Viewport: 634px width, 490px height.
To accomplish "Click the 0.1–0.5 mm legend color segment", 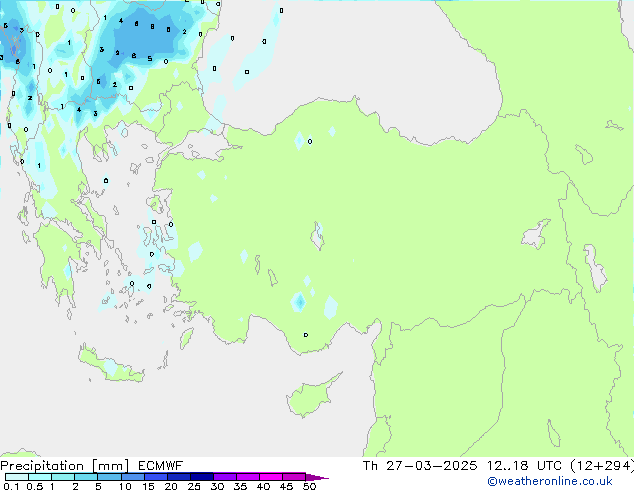I will coord(17,477).
